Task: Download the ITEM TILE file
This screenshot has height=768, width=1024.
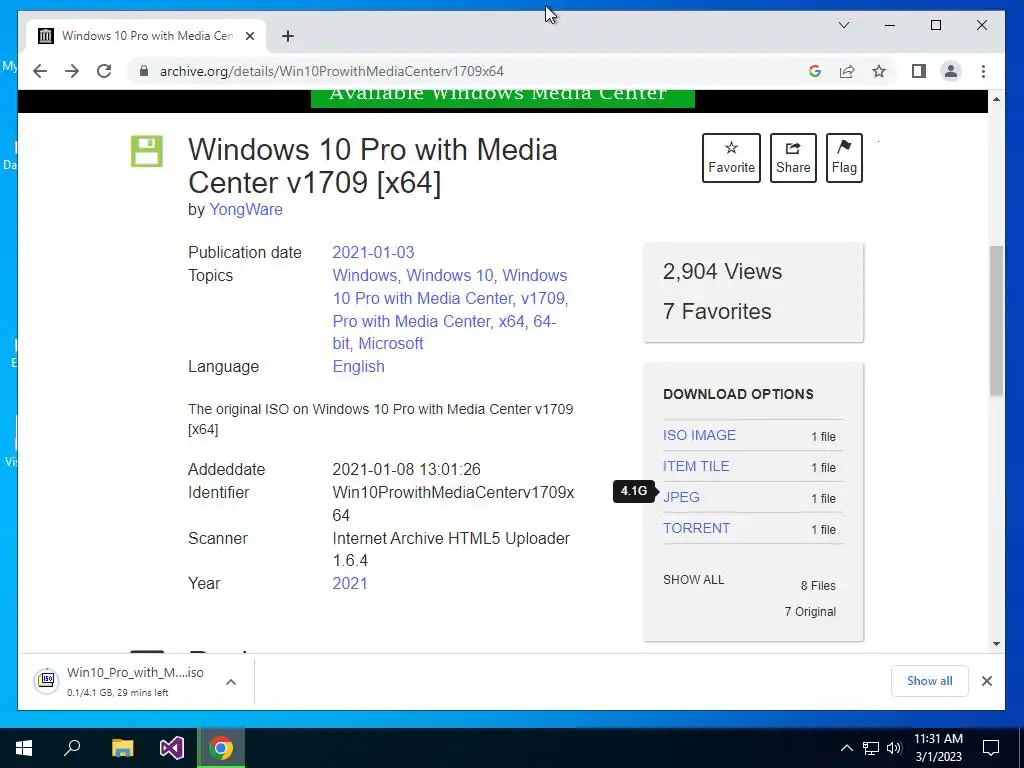Action: [x=696, y=466]
